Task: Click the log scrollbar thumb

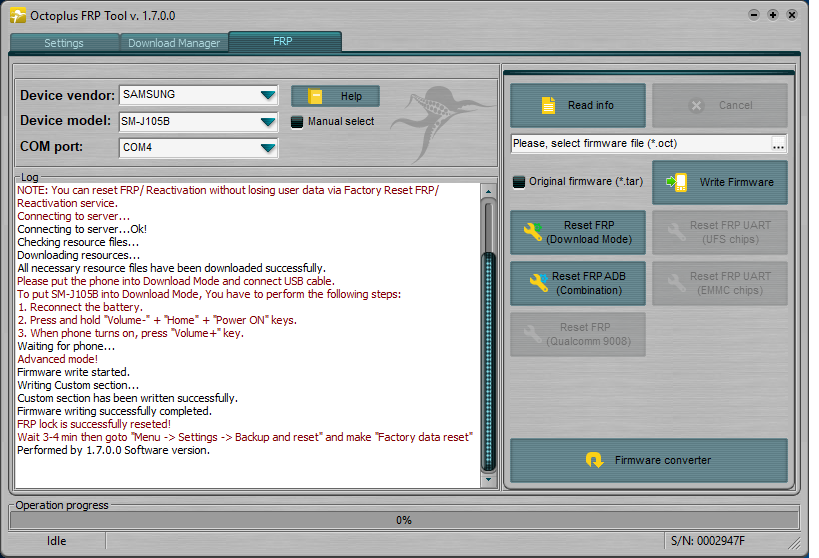Action: 488,362
